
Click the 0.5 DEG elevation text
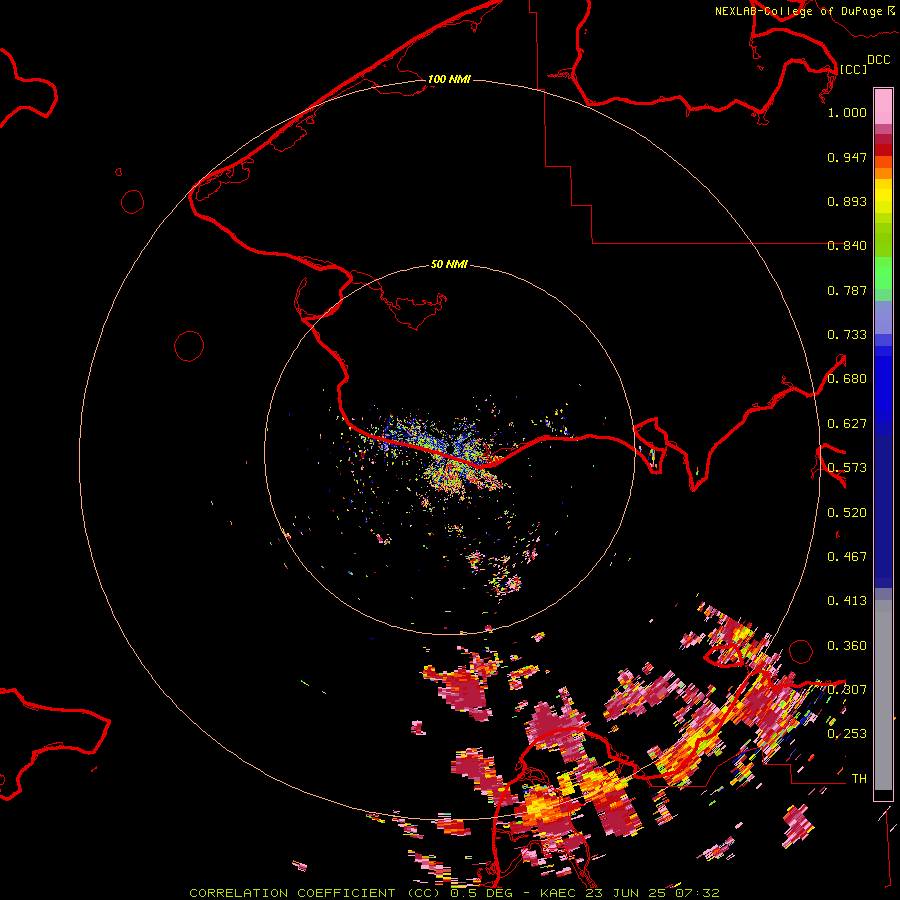point(482,893)
